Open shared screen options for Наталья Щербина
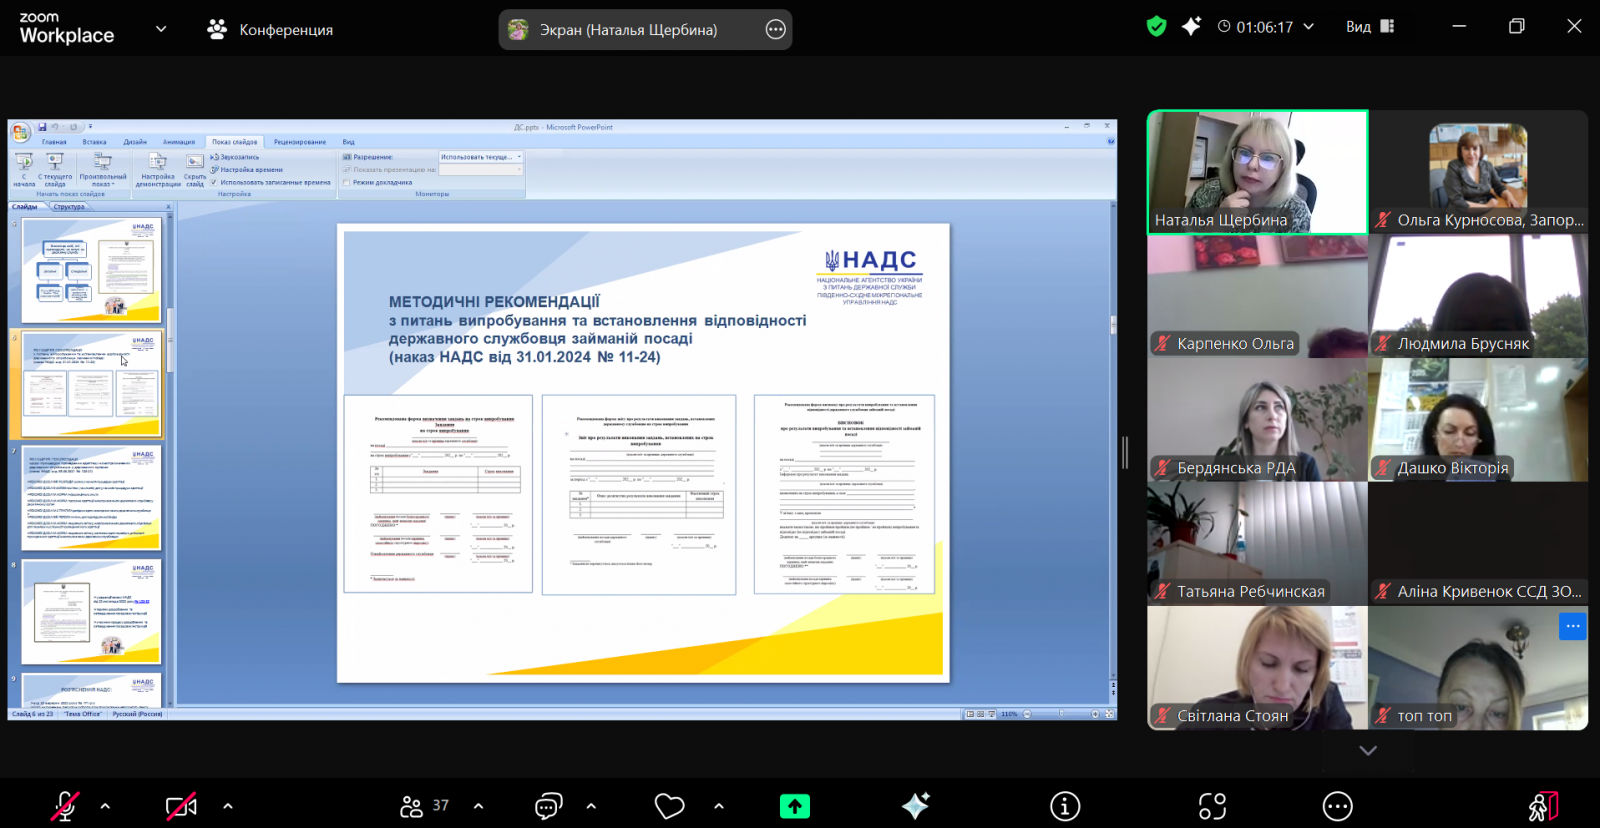Image resolution: width=1600 pixels, height=828 pixels. 775,30
